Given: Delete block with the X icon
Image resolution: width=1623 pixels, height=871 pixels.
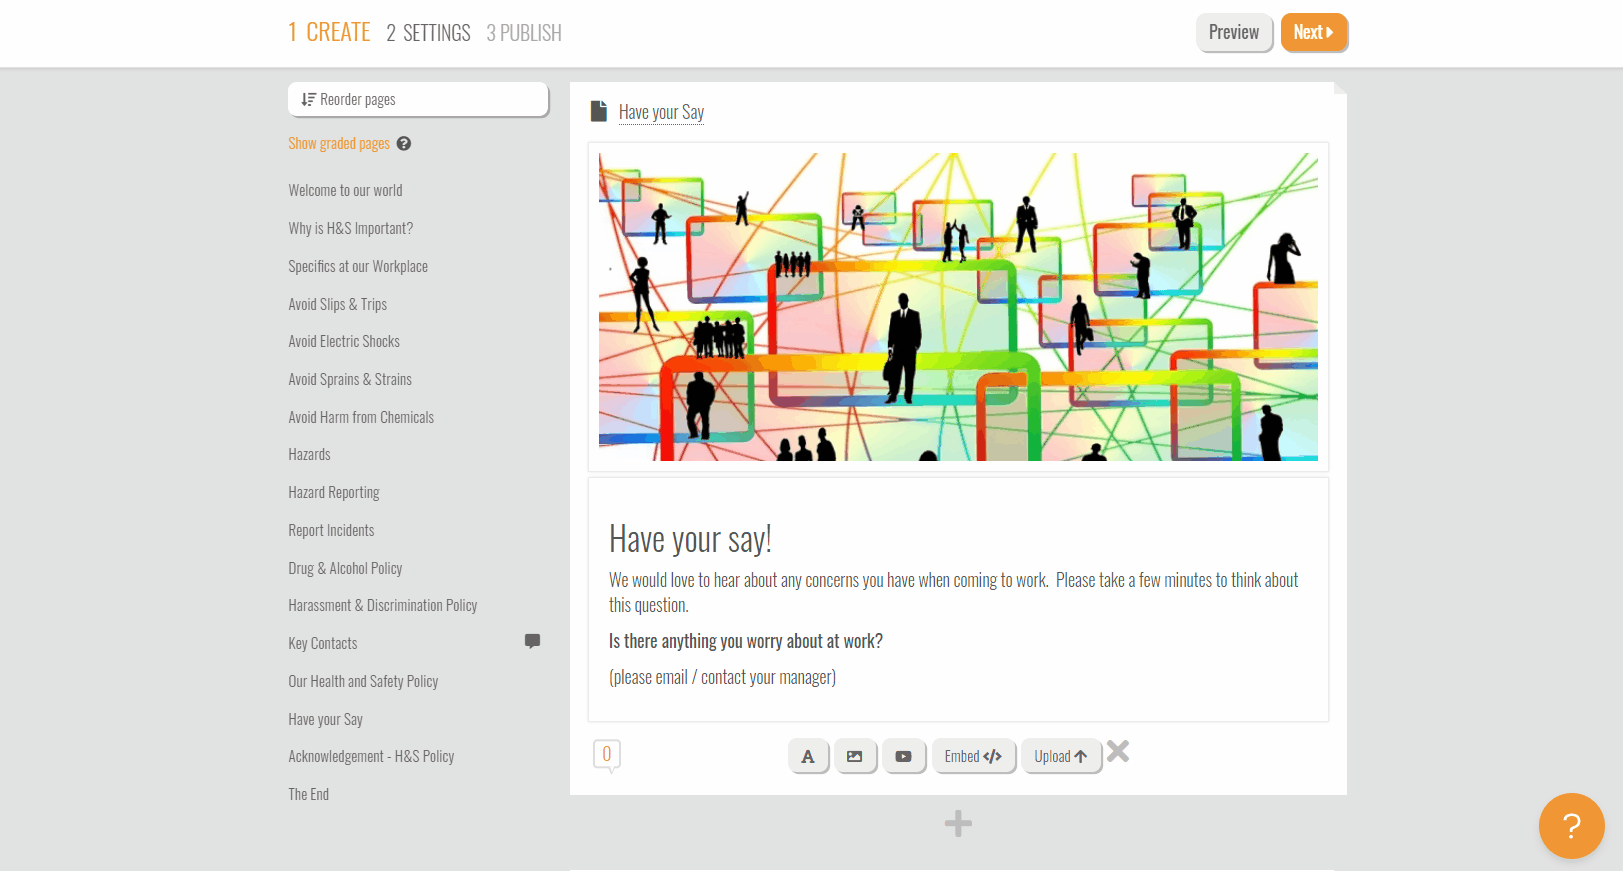Looking at the screenshot, I should click(1118, 751).
